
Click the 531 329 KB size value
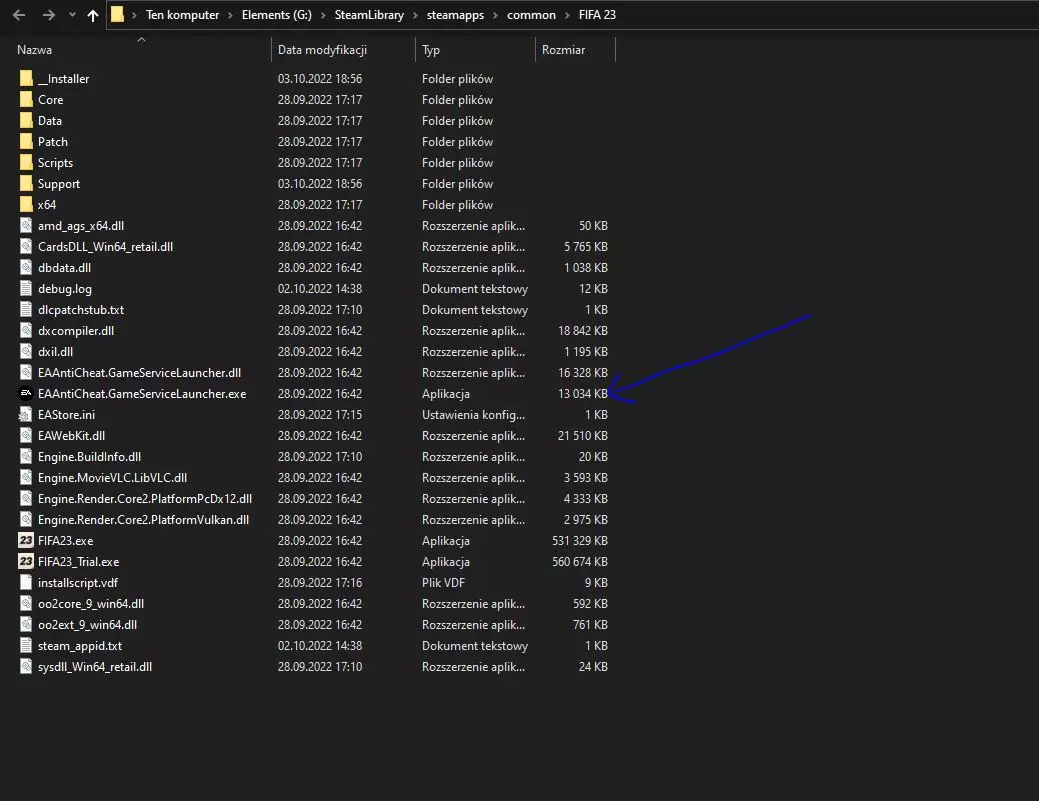[580, 541]
